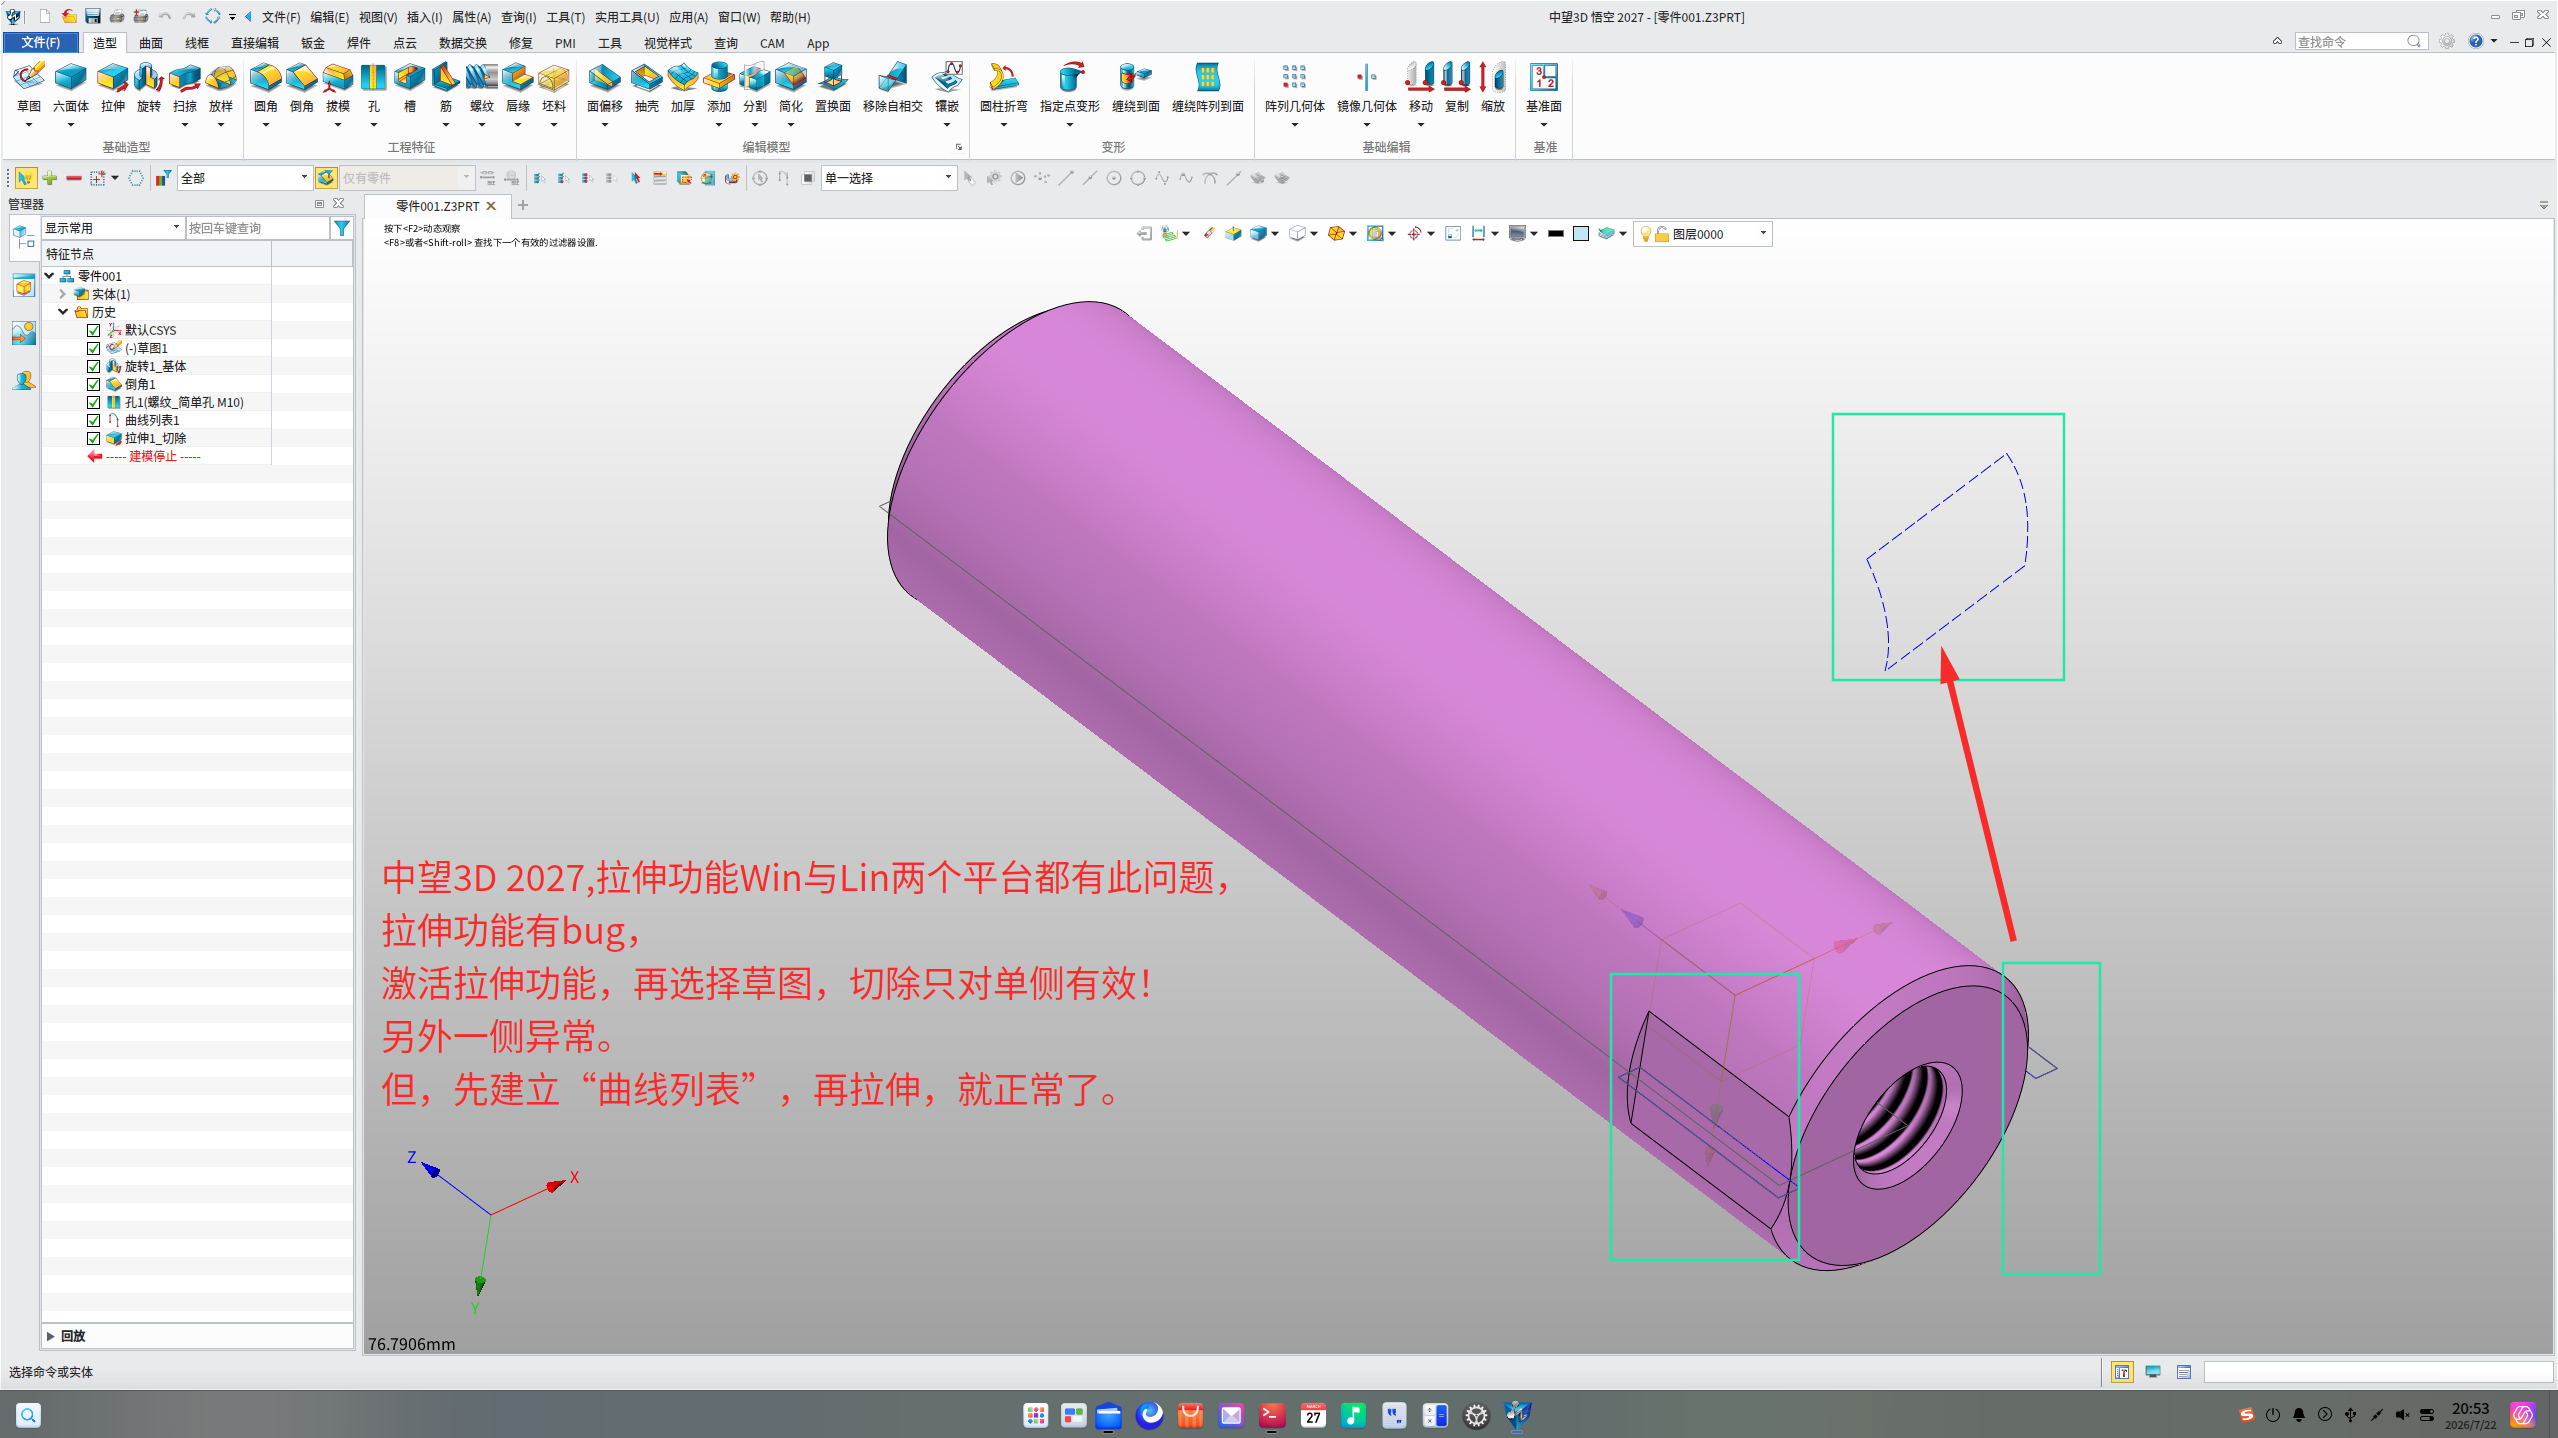Click the 镜像几何体 mirror geometry tool
Image resolution: width=2558 pixels, height=1438 pixels.
pos(1367,87)
